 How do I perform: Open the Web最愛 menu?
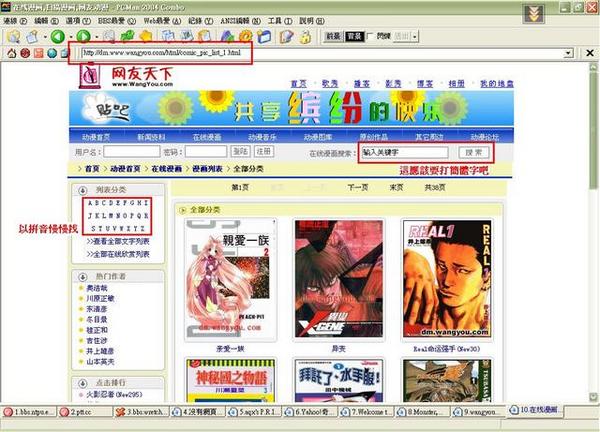tap(162, 21)
